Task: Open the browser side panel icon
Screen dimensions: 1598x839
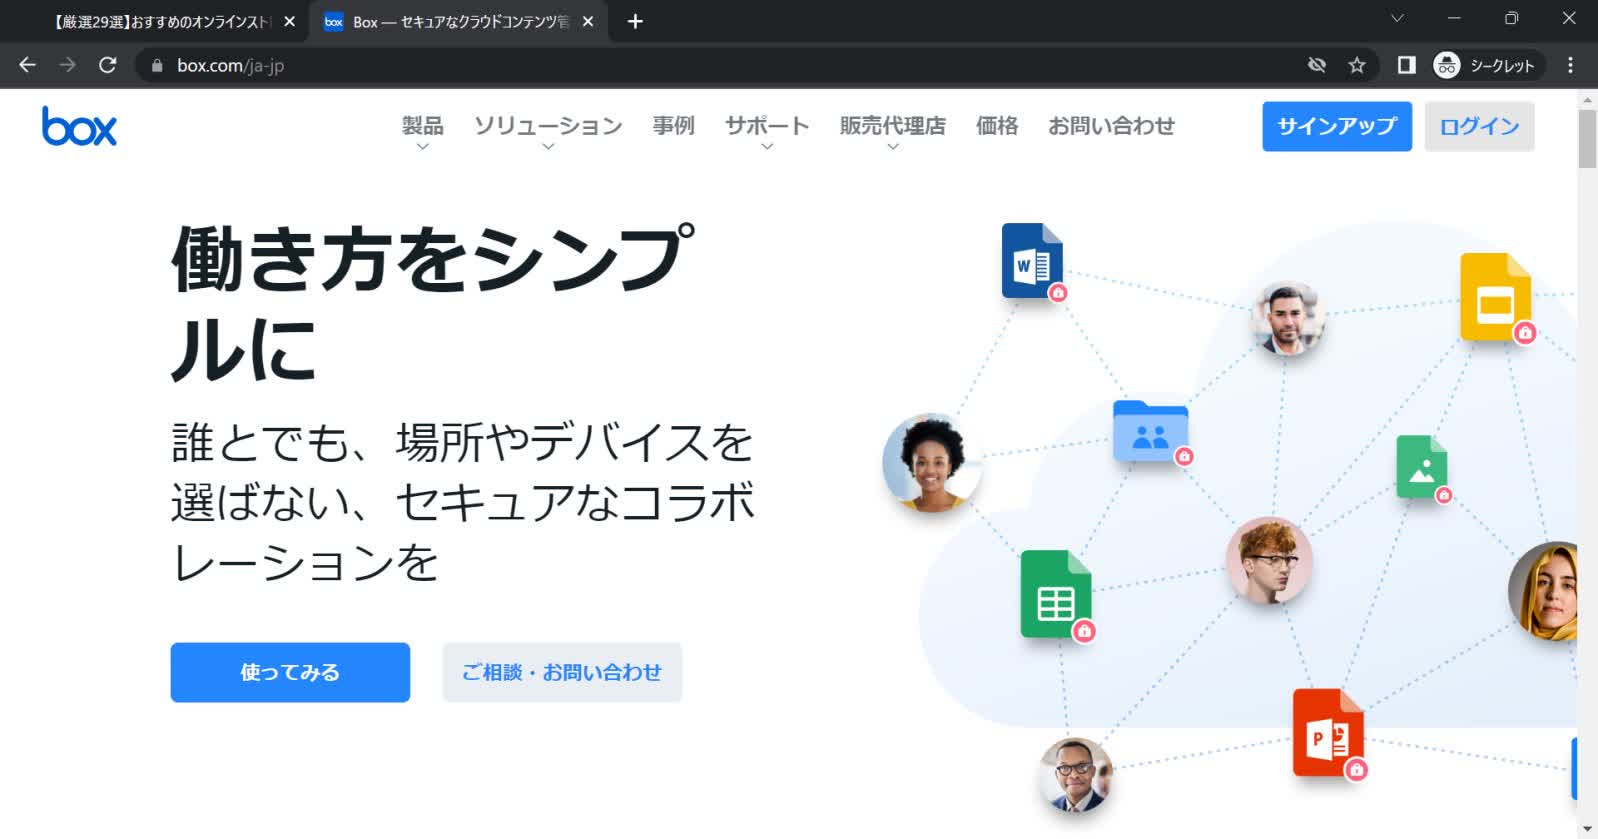Action: click(1407, 65)
